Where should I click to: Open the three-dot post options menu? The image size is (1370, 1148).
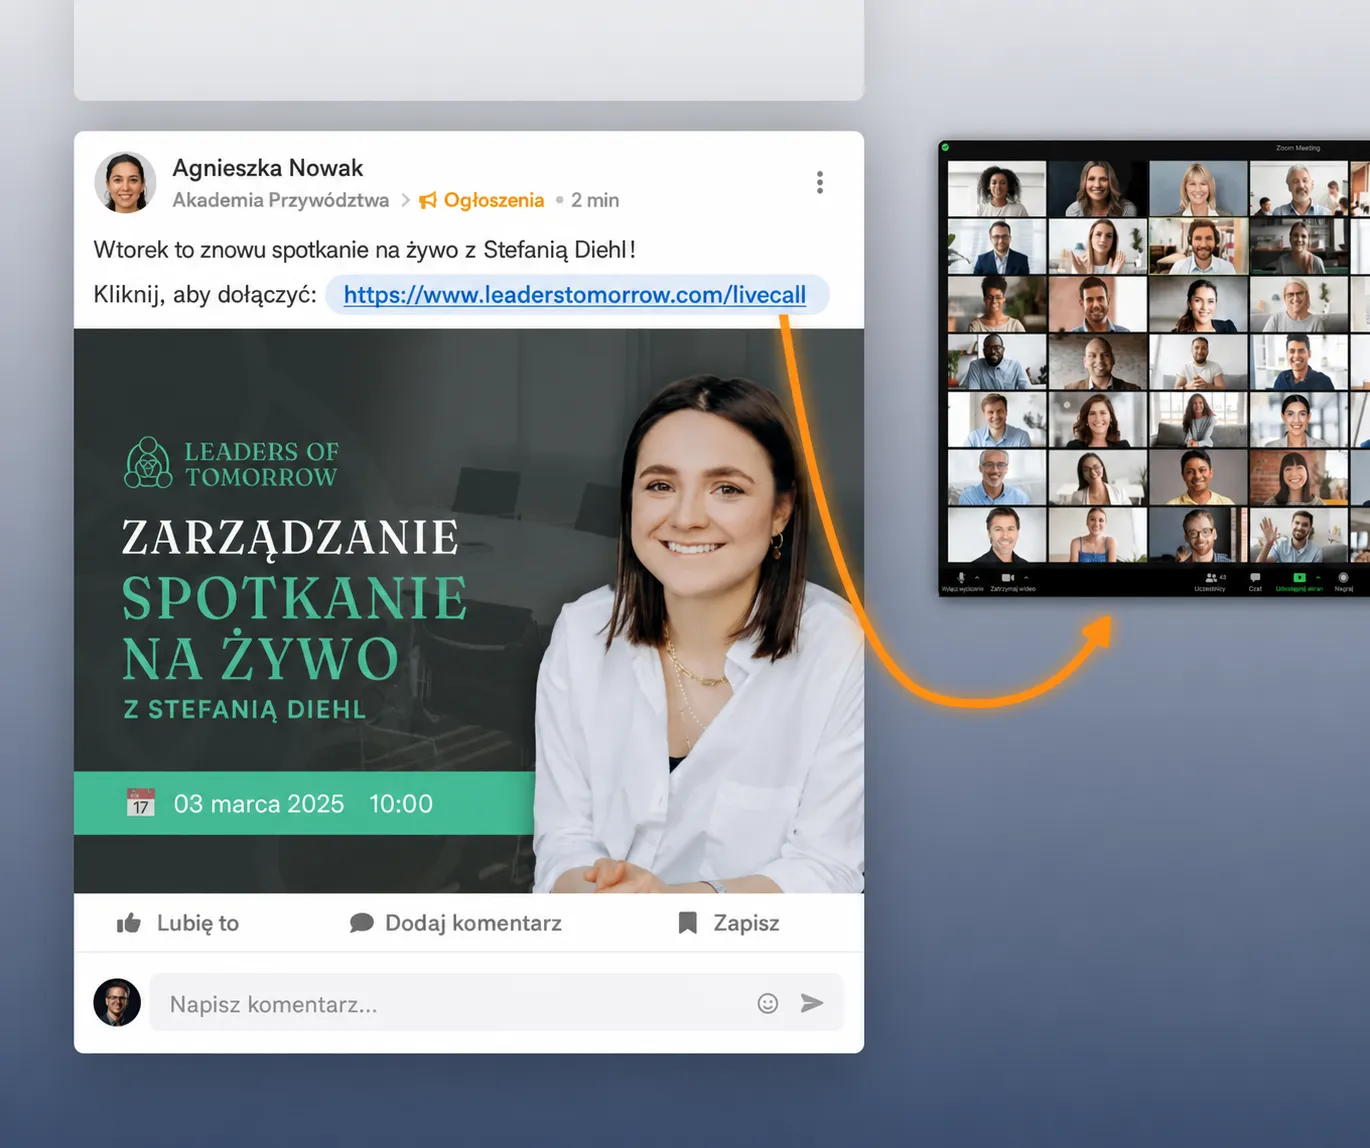[820, 182]
